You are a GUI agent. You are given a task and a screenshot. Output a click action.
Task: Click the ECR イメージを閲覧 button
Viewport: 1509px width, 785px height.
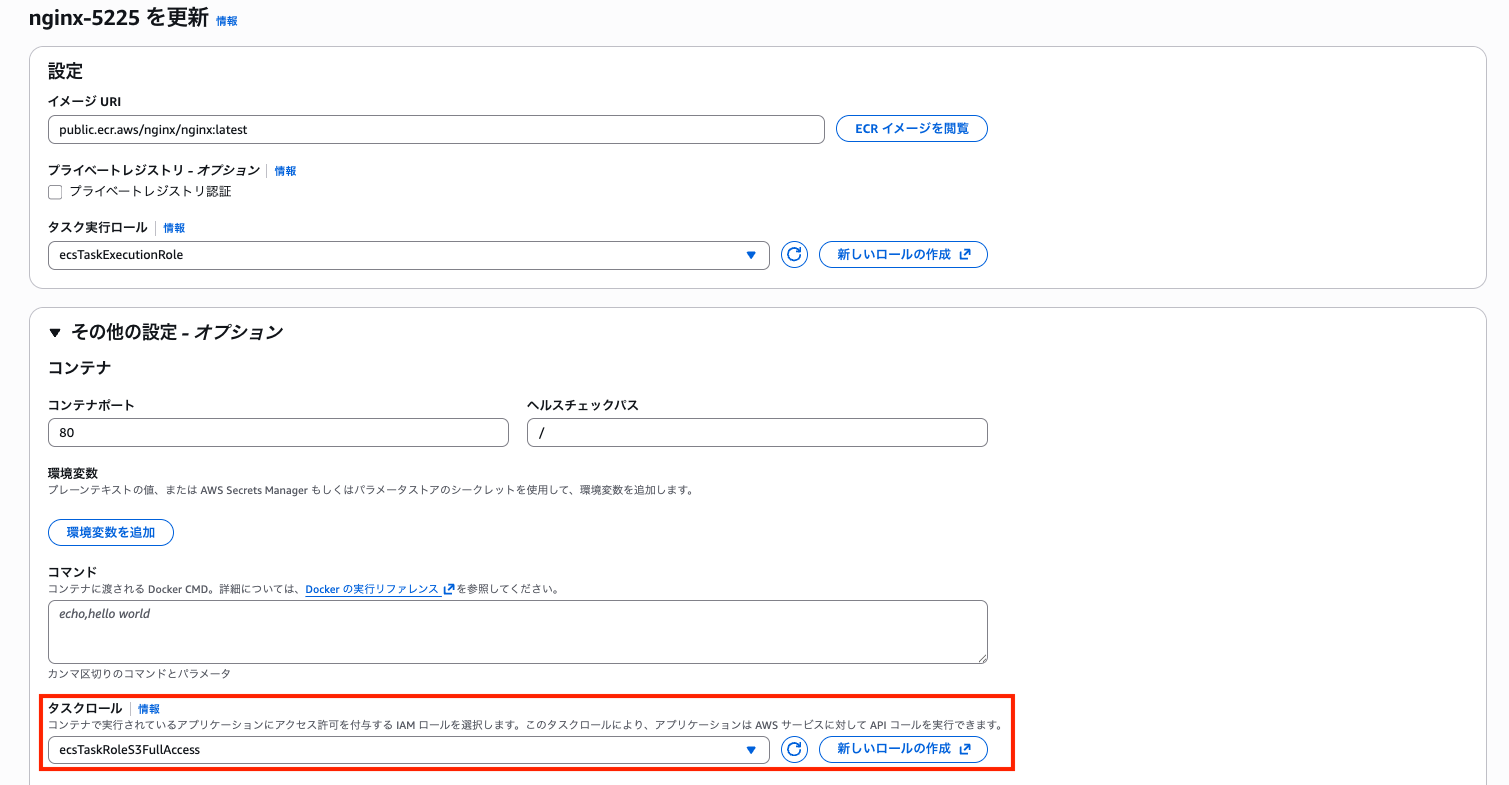coord(911,128)
